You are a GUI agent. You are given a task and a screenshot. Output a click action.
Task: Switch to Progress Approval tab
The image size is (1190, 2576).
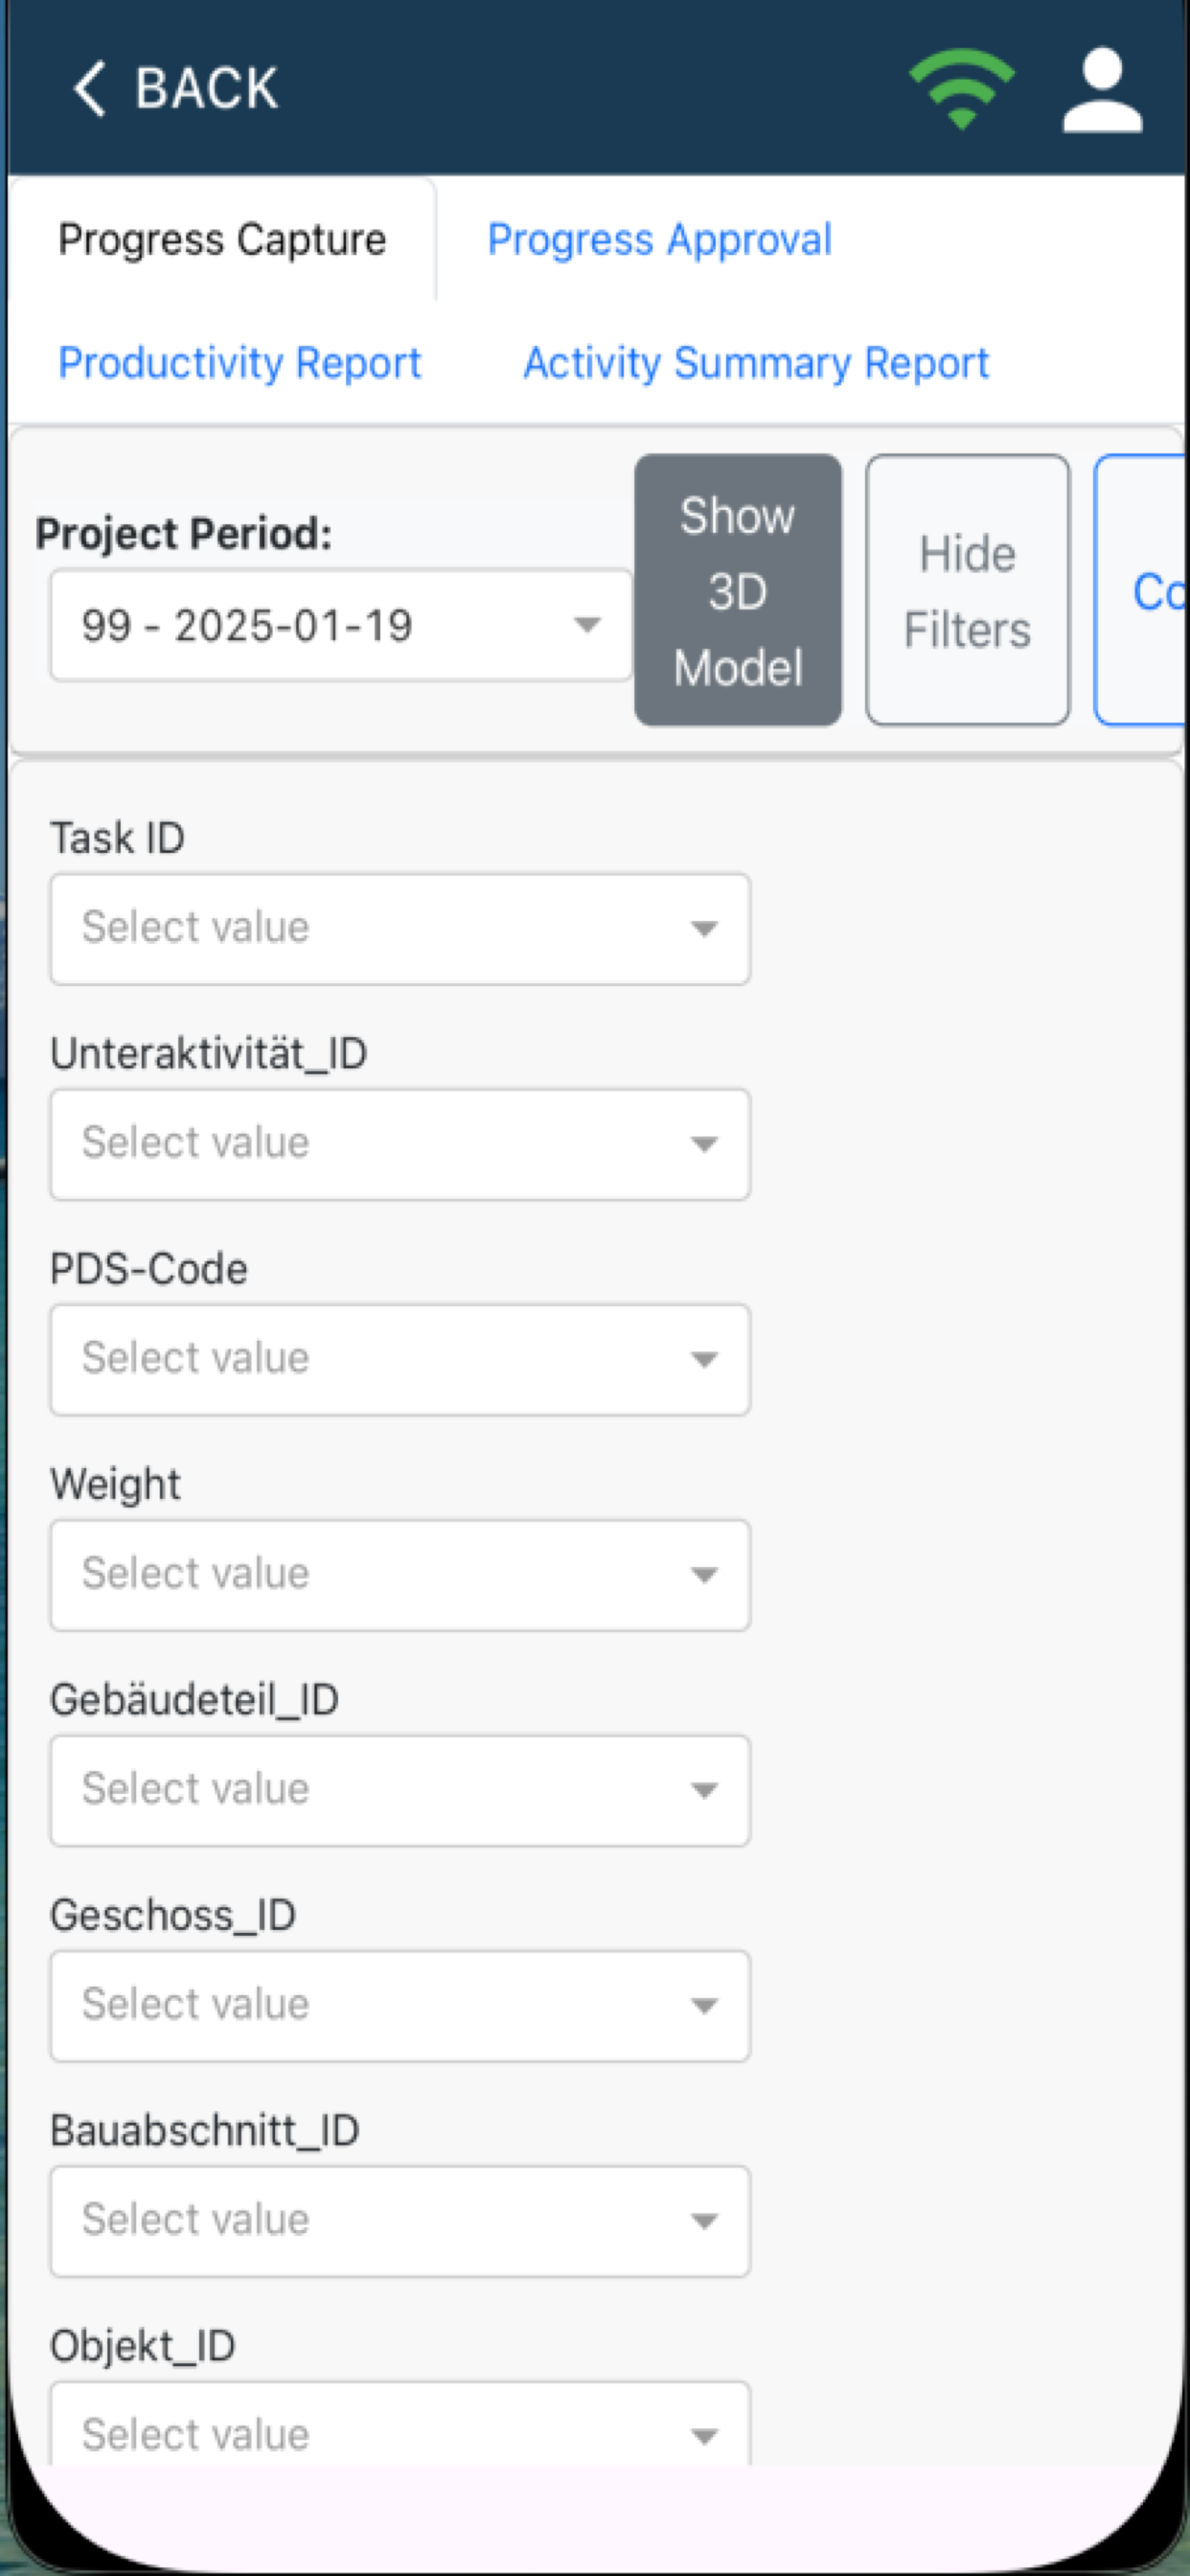pos(659,240)
